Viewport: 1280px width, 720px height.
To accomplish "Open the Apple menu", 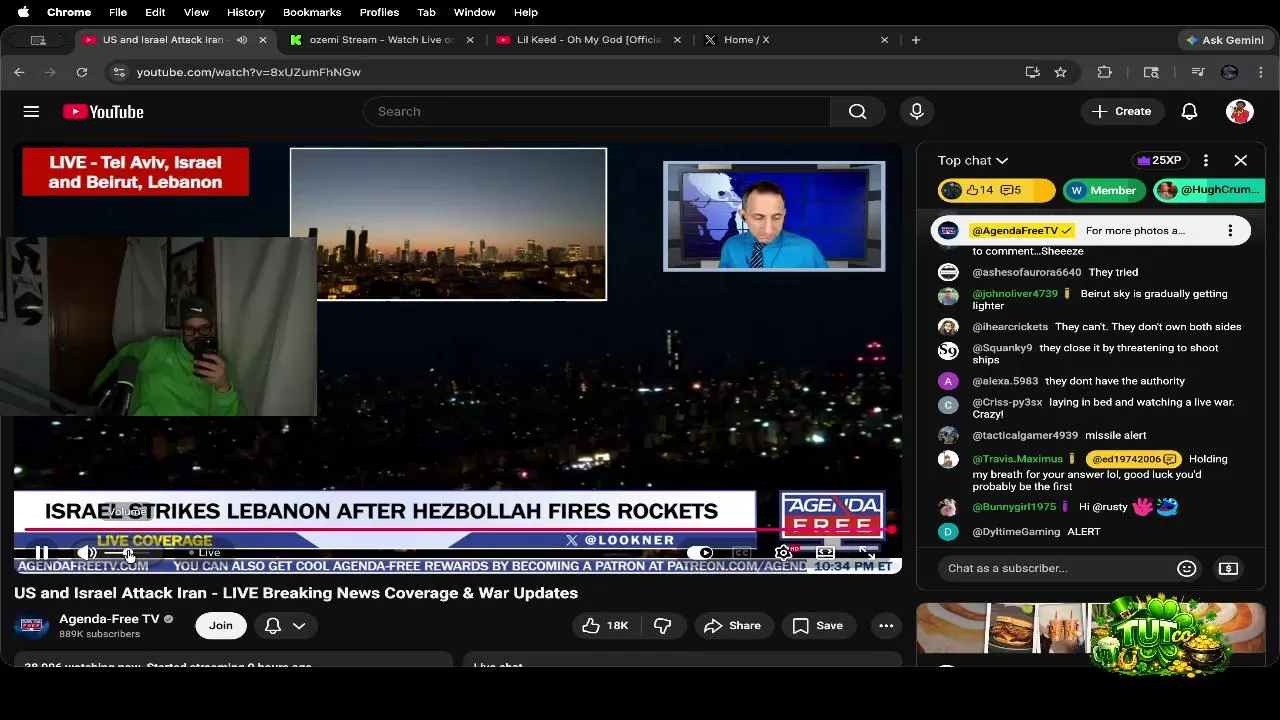I will coord(23,12).
